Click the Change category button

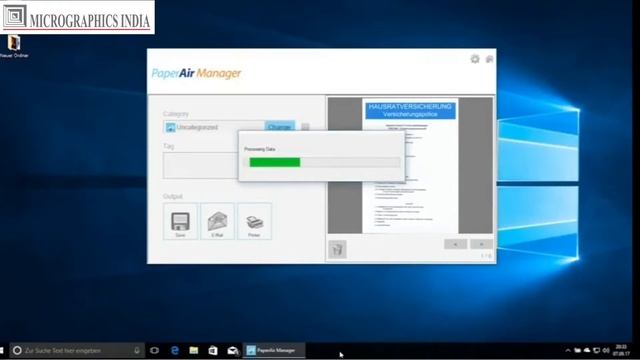point(280,127)
